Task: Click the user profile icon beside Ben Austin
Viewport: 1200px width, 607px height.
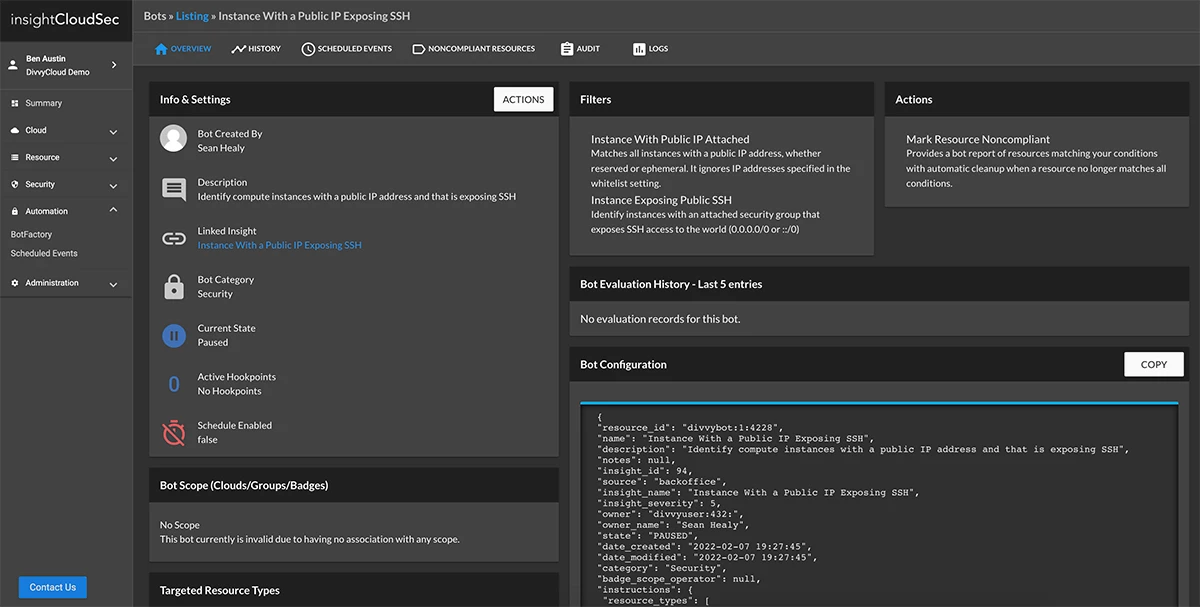Action: [x=13, y=65]
